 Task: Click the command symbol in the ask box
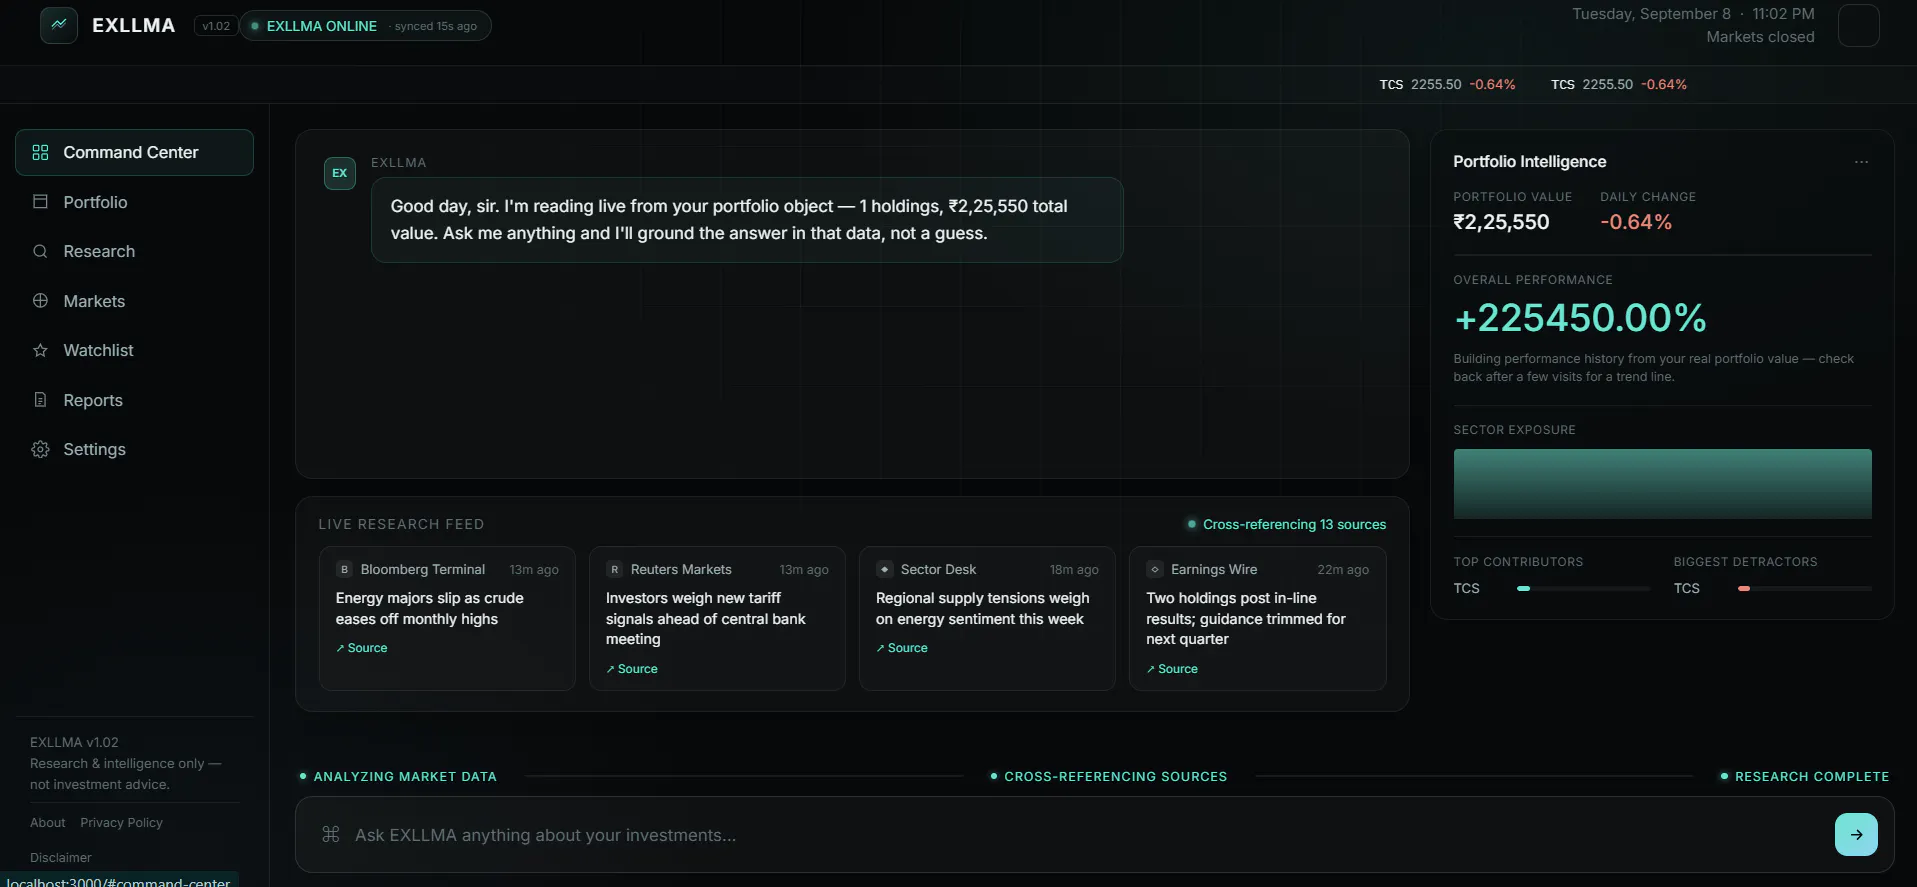[331, 834]
